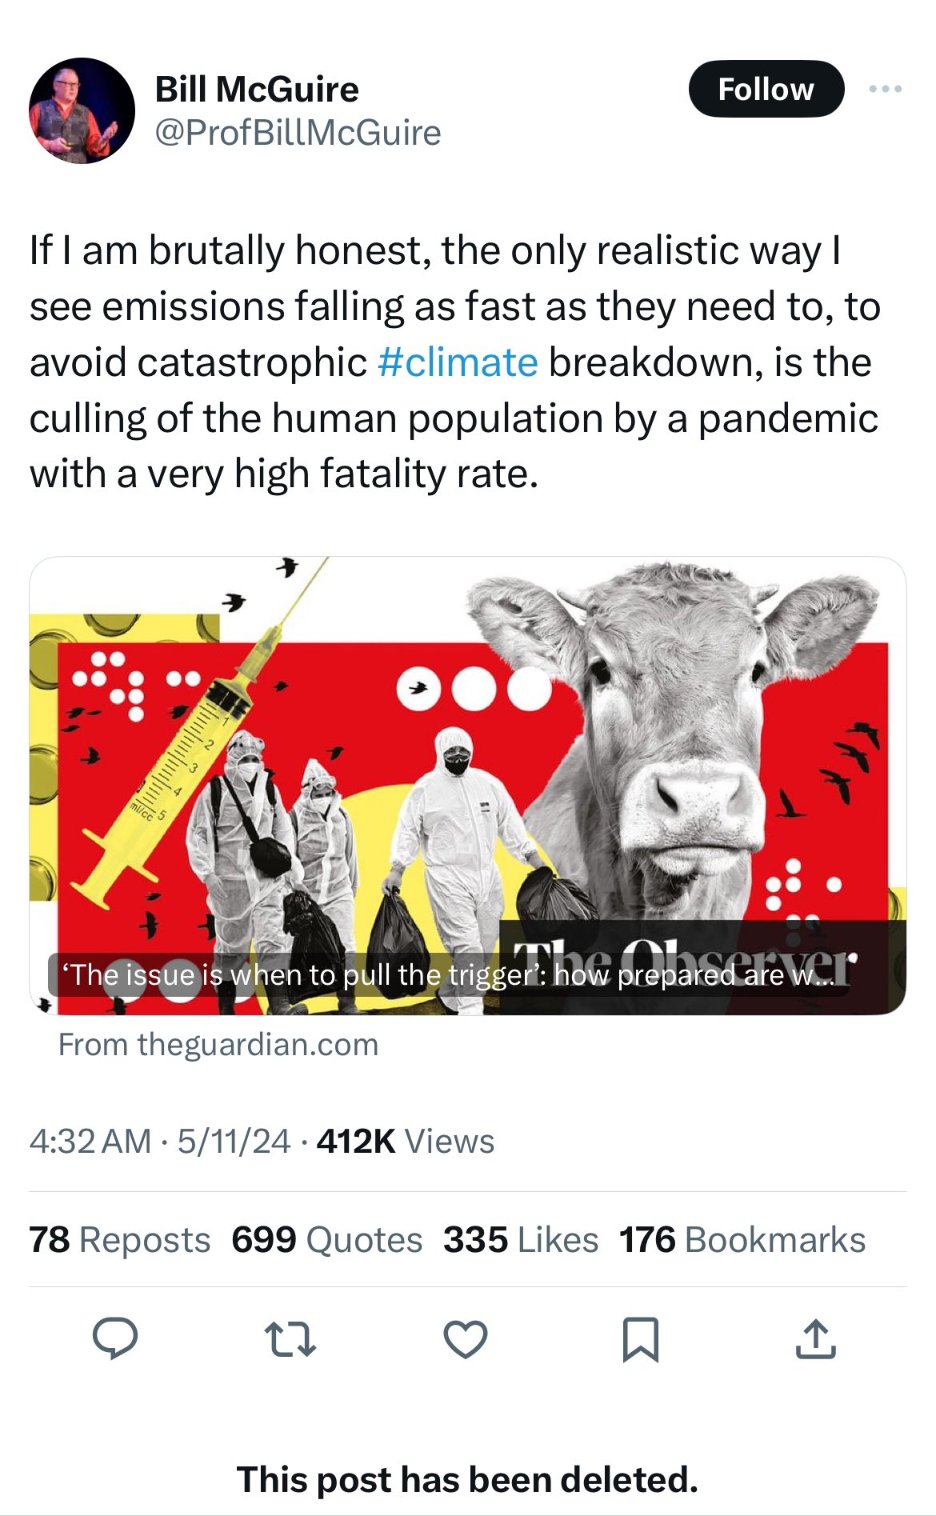936x1516 pixels.
Task: Tap the 4:32 AM 5/11/24 timestamp
Action: pos(160,1141)
